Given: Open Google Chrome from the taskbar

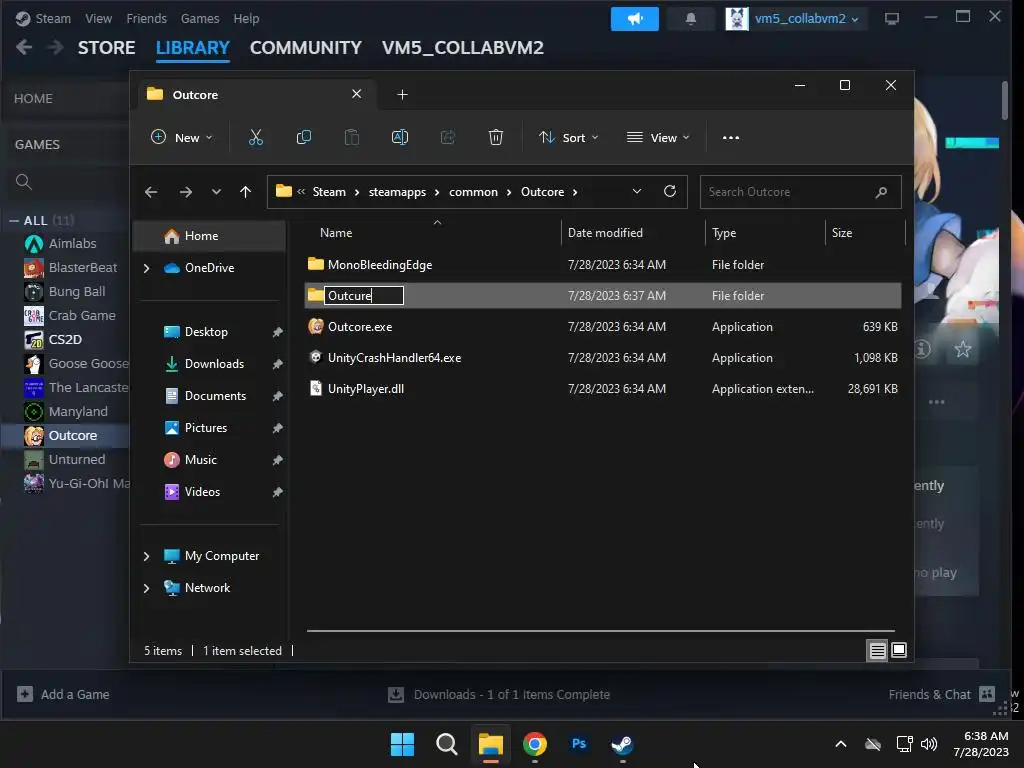Looking at the screenshot, I should pyautogui.click(x=535, y=744).
